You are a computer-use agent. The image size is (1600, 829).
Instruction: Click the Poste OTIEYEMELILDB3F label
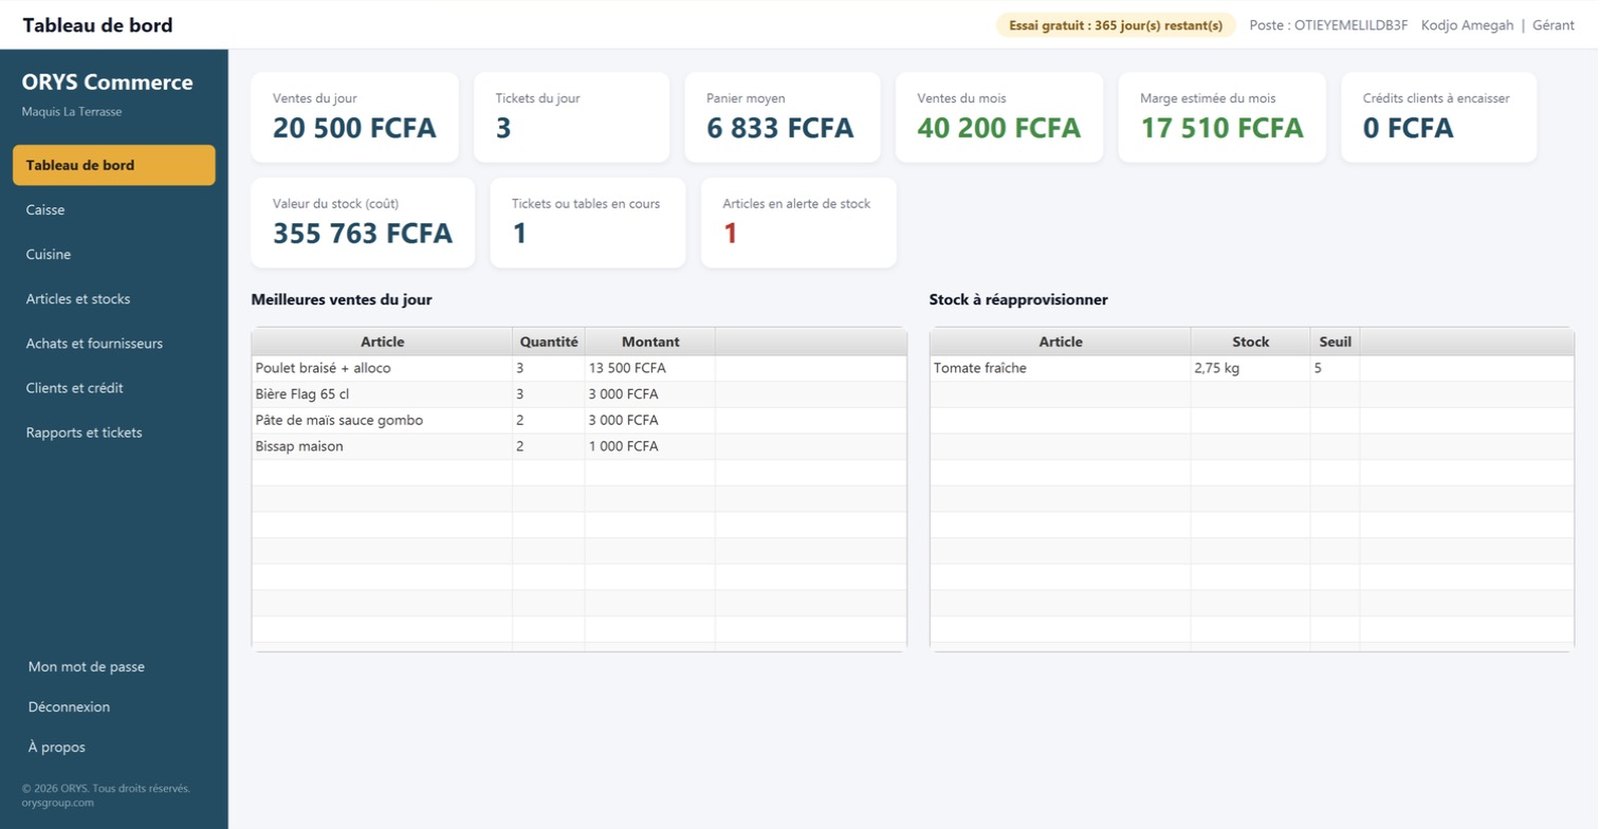(x=1328, y=25)
